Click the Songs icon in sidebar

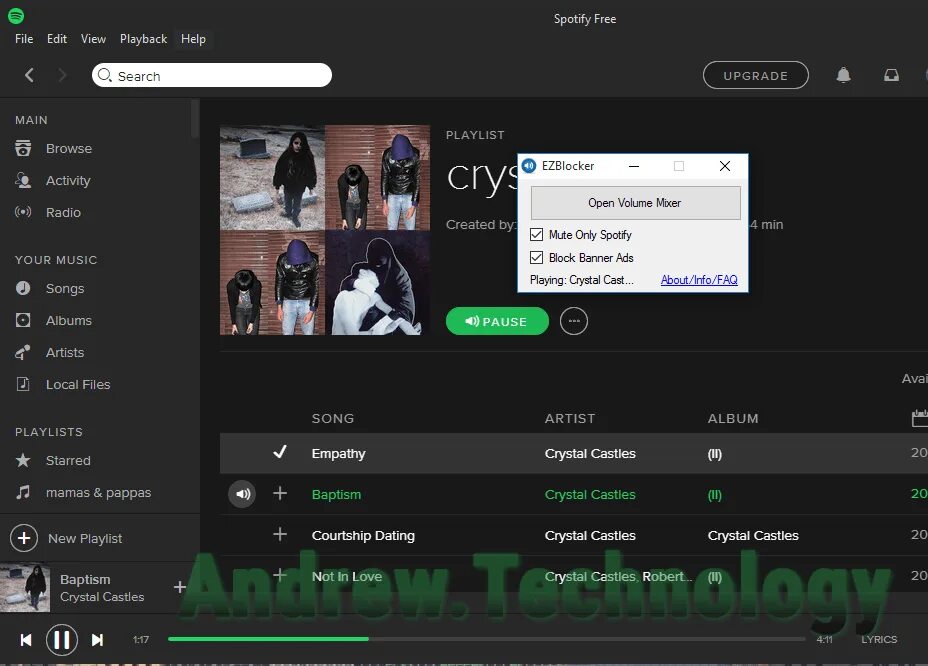point(23,288)
